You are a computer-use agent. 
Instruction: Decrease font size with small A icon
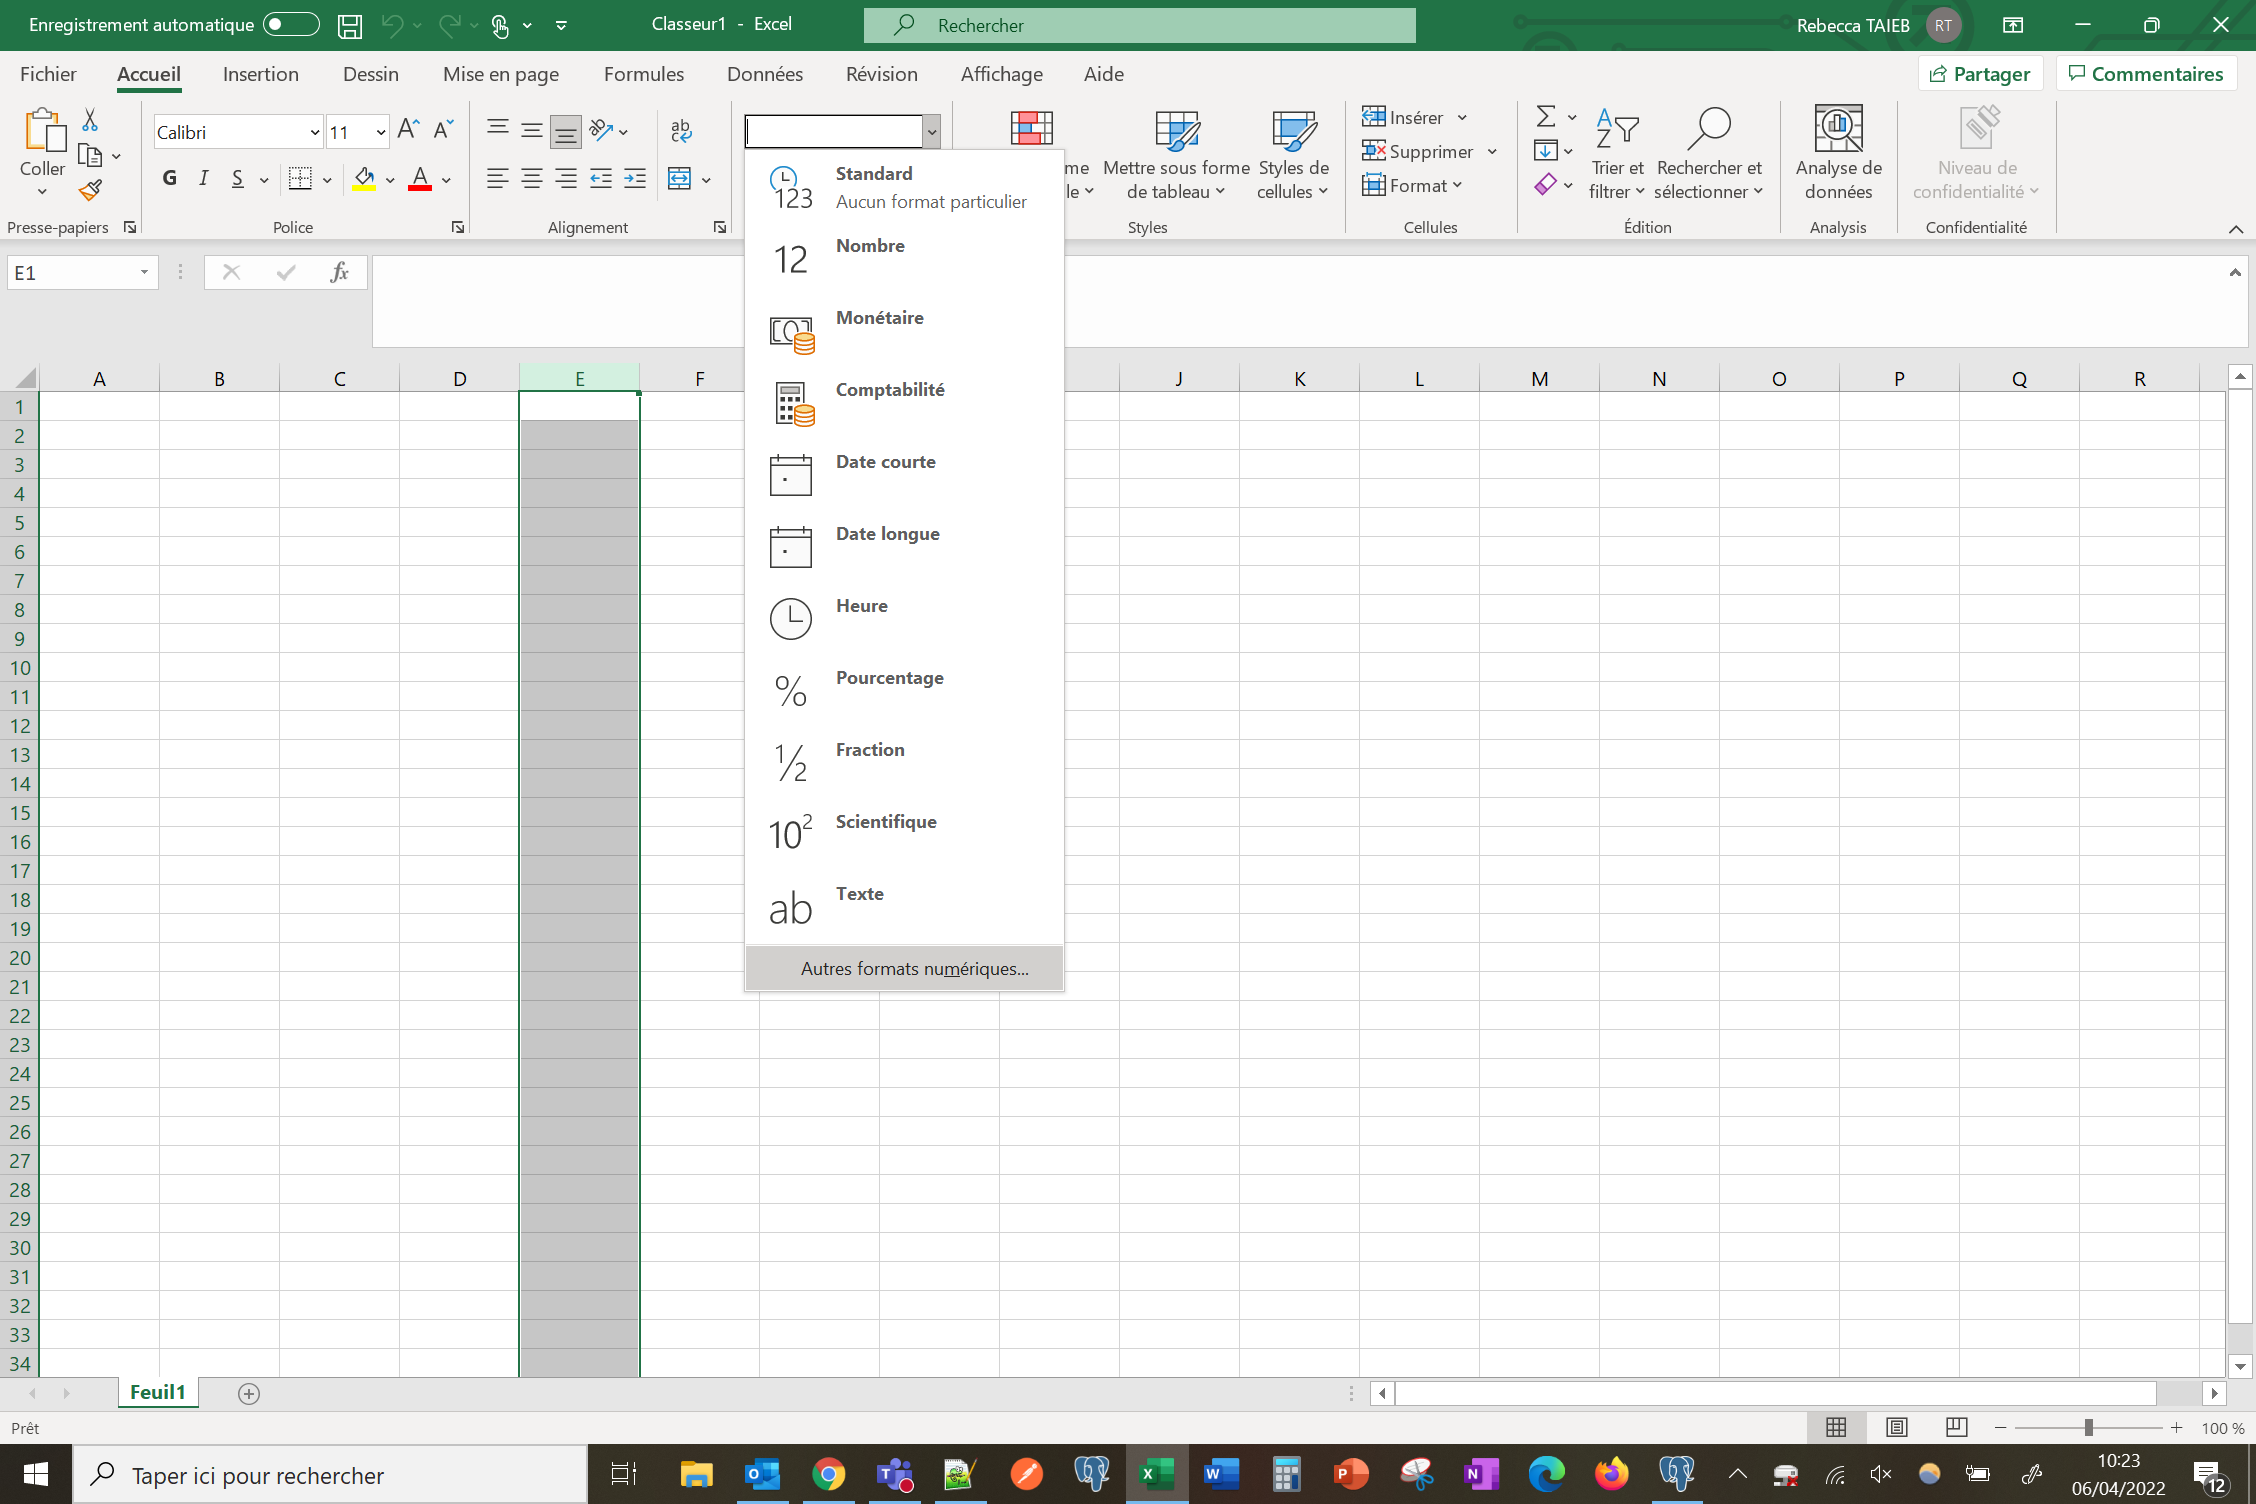pos(443,129)
